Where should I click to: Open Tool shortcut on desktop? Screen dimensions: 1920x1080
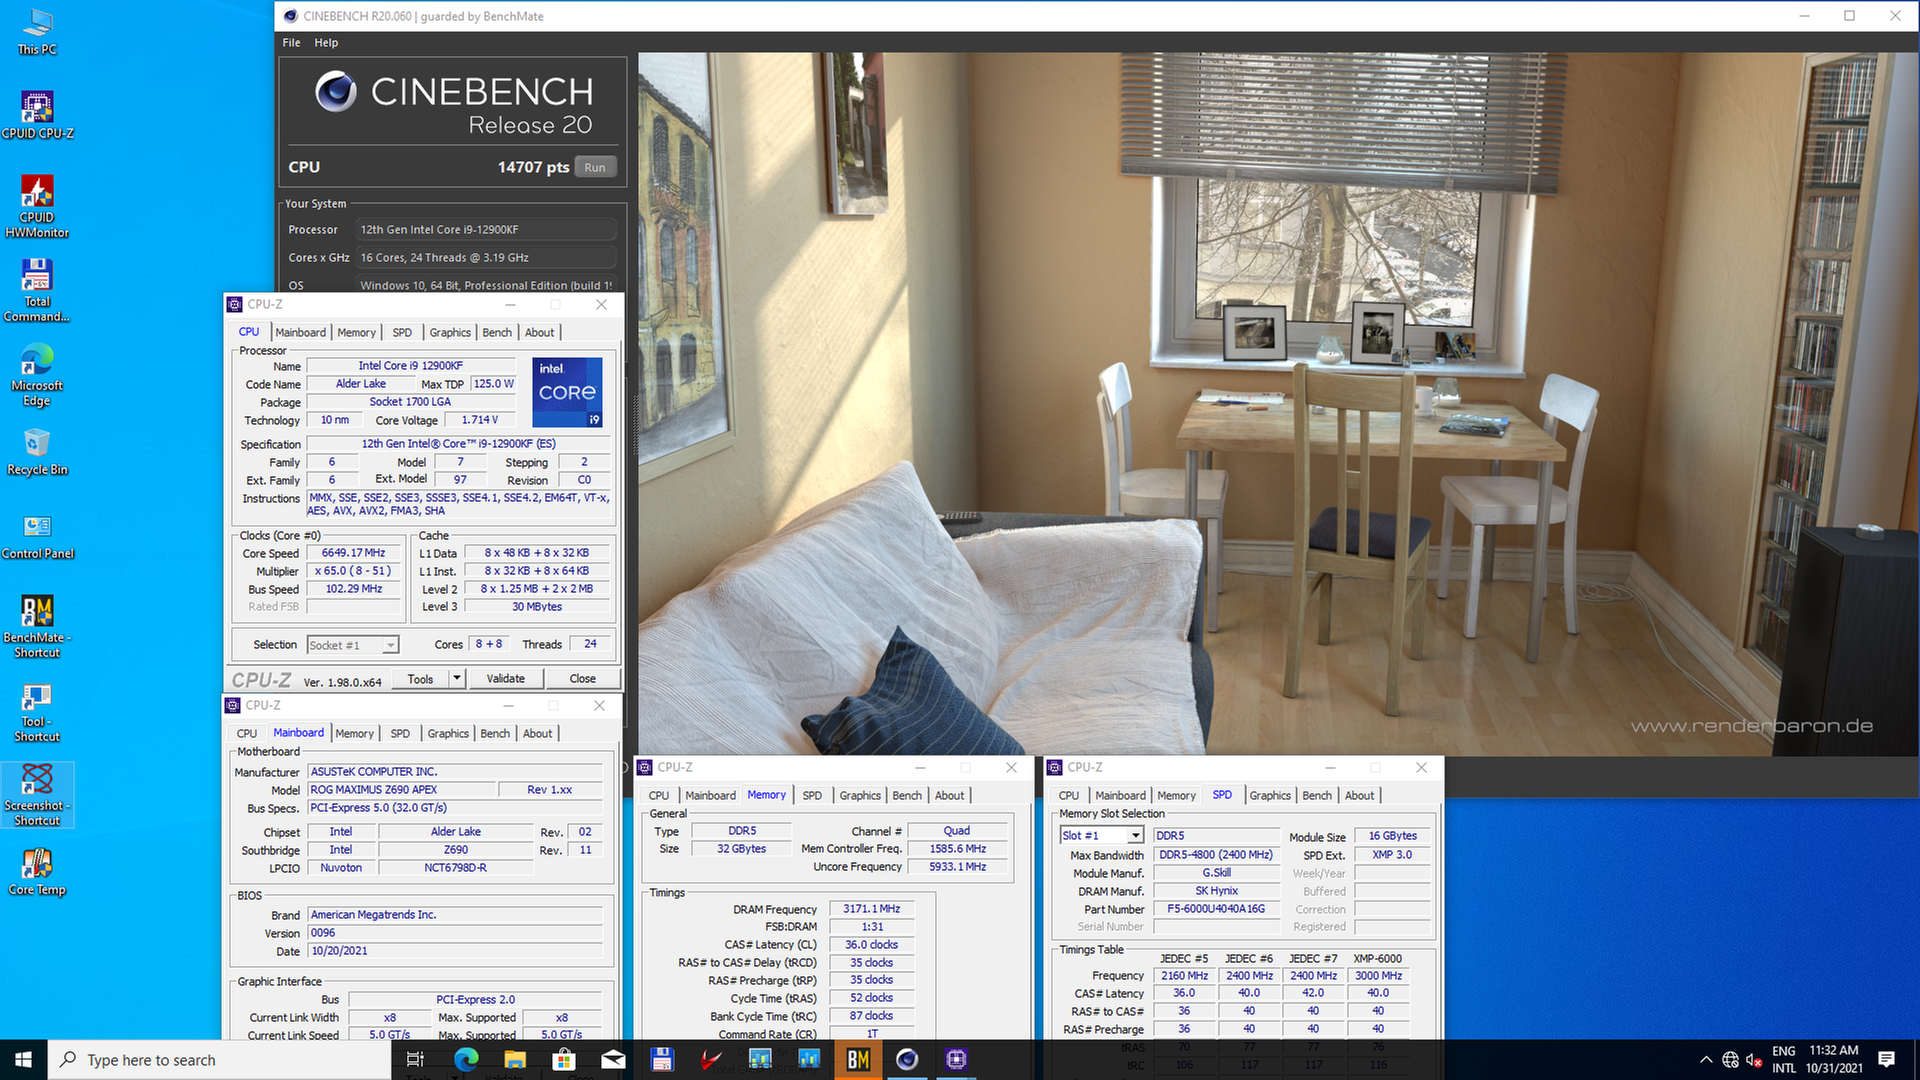(x=37, y=711)
